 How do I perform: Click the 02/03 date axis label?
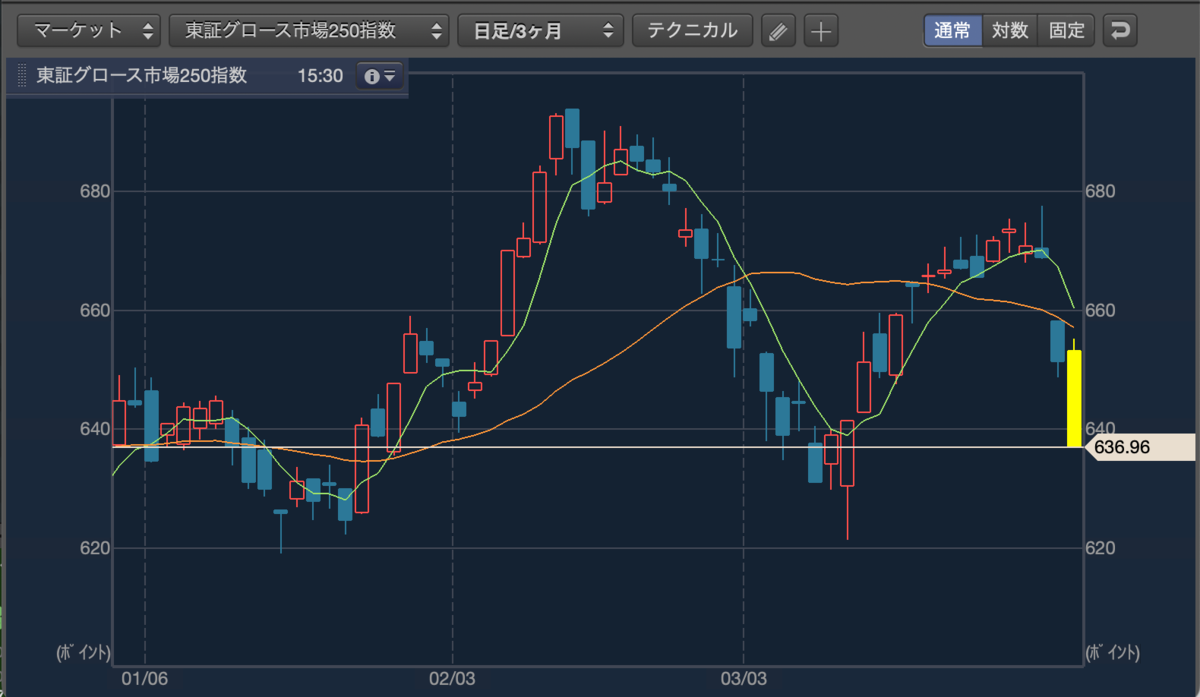pyautogui.click(x=453, y=678)
